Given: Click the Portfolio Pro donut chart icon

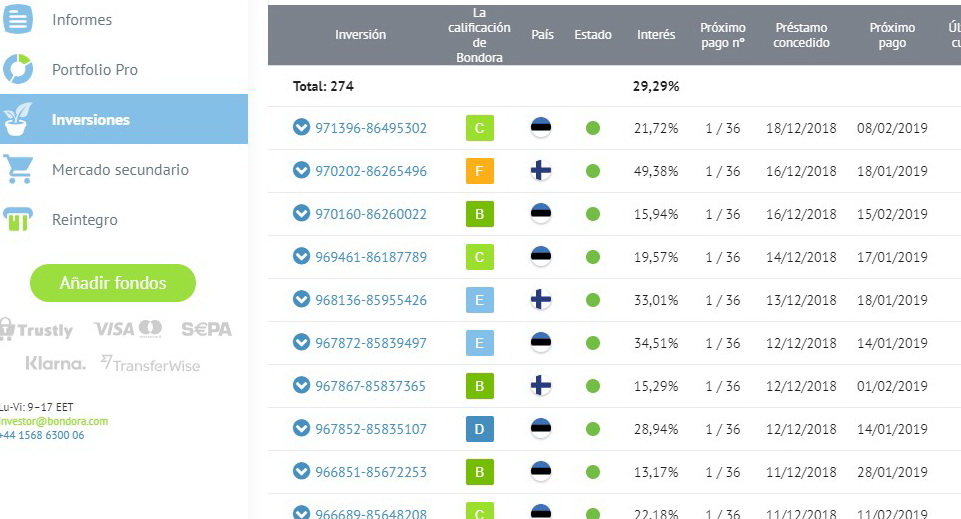Looking at the screenshot, I should coord(18,69).
